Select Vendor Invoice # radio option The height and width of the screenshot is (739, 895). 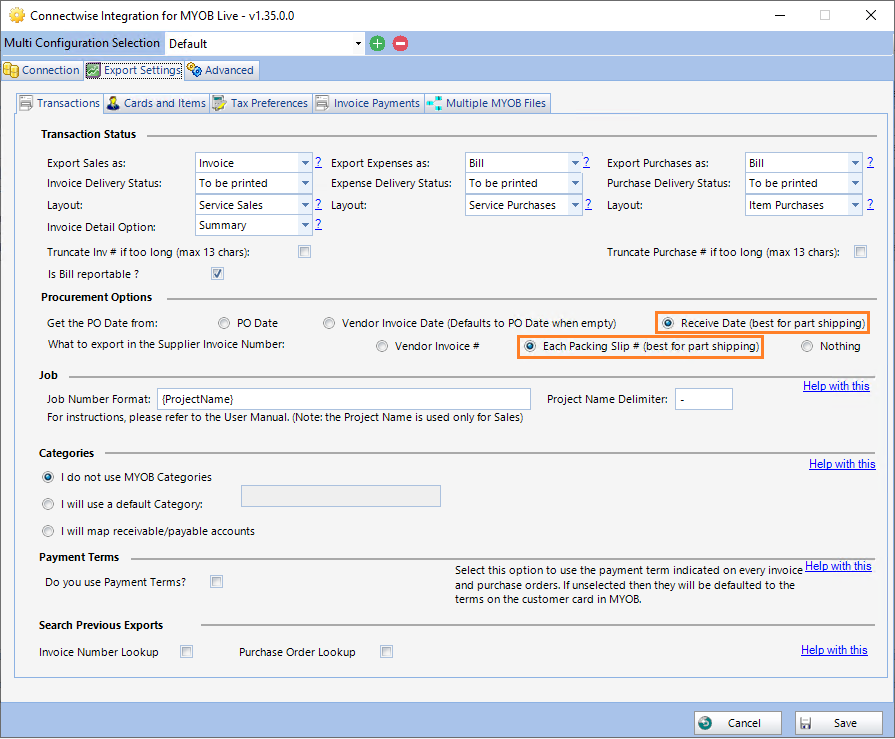[x=382, y=346]
